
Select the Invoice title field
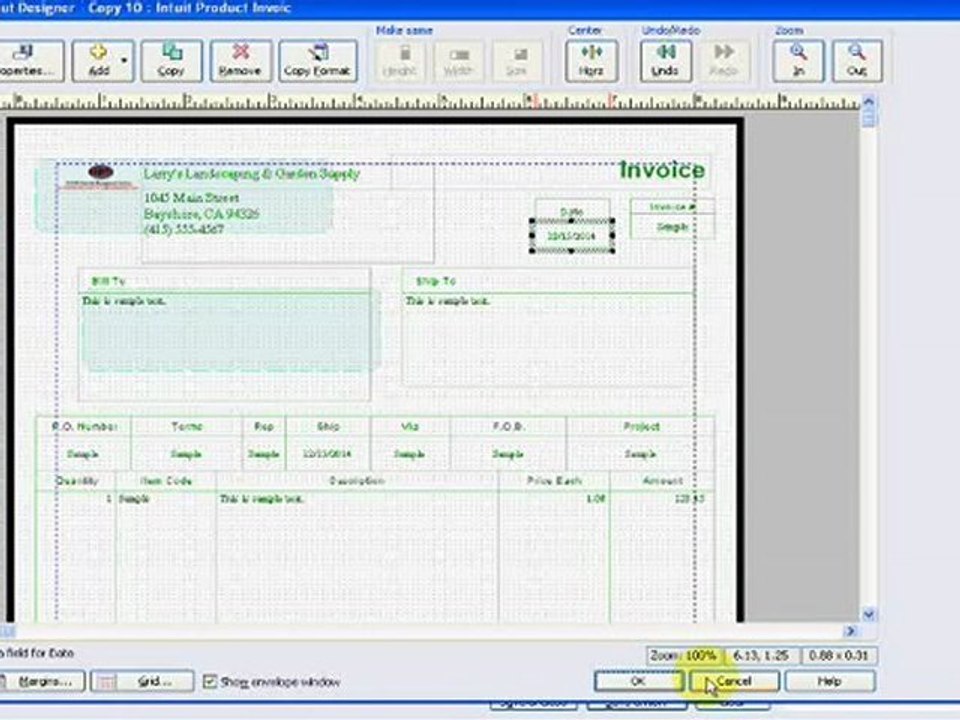(x=661, y=170)
